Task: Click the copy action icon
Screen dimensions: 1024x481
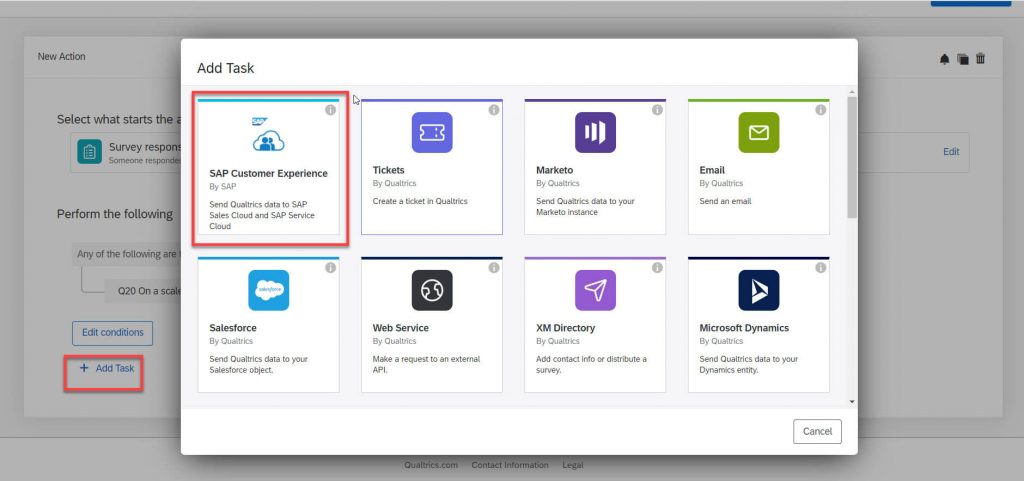Action: 963,59
